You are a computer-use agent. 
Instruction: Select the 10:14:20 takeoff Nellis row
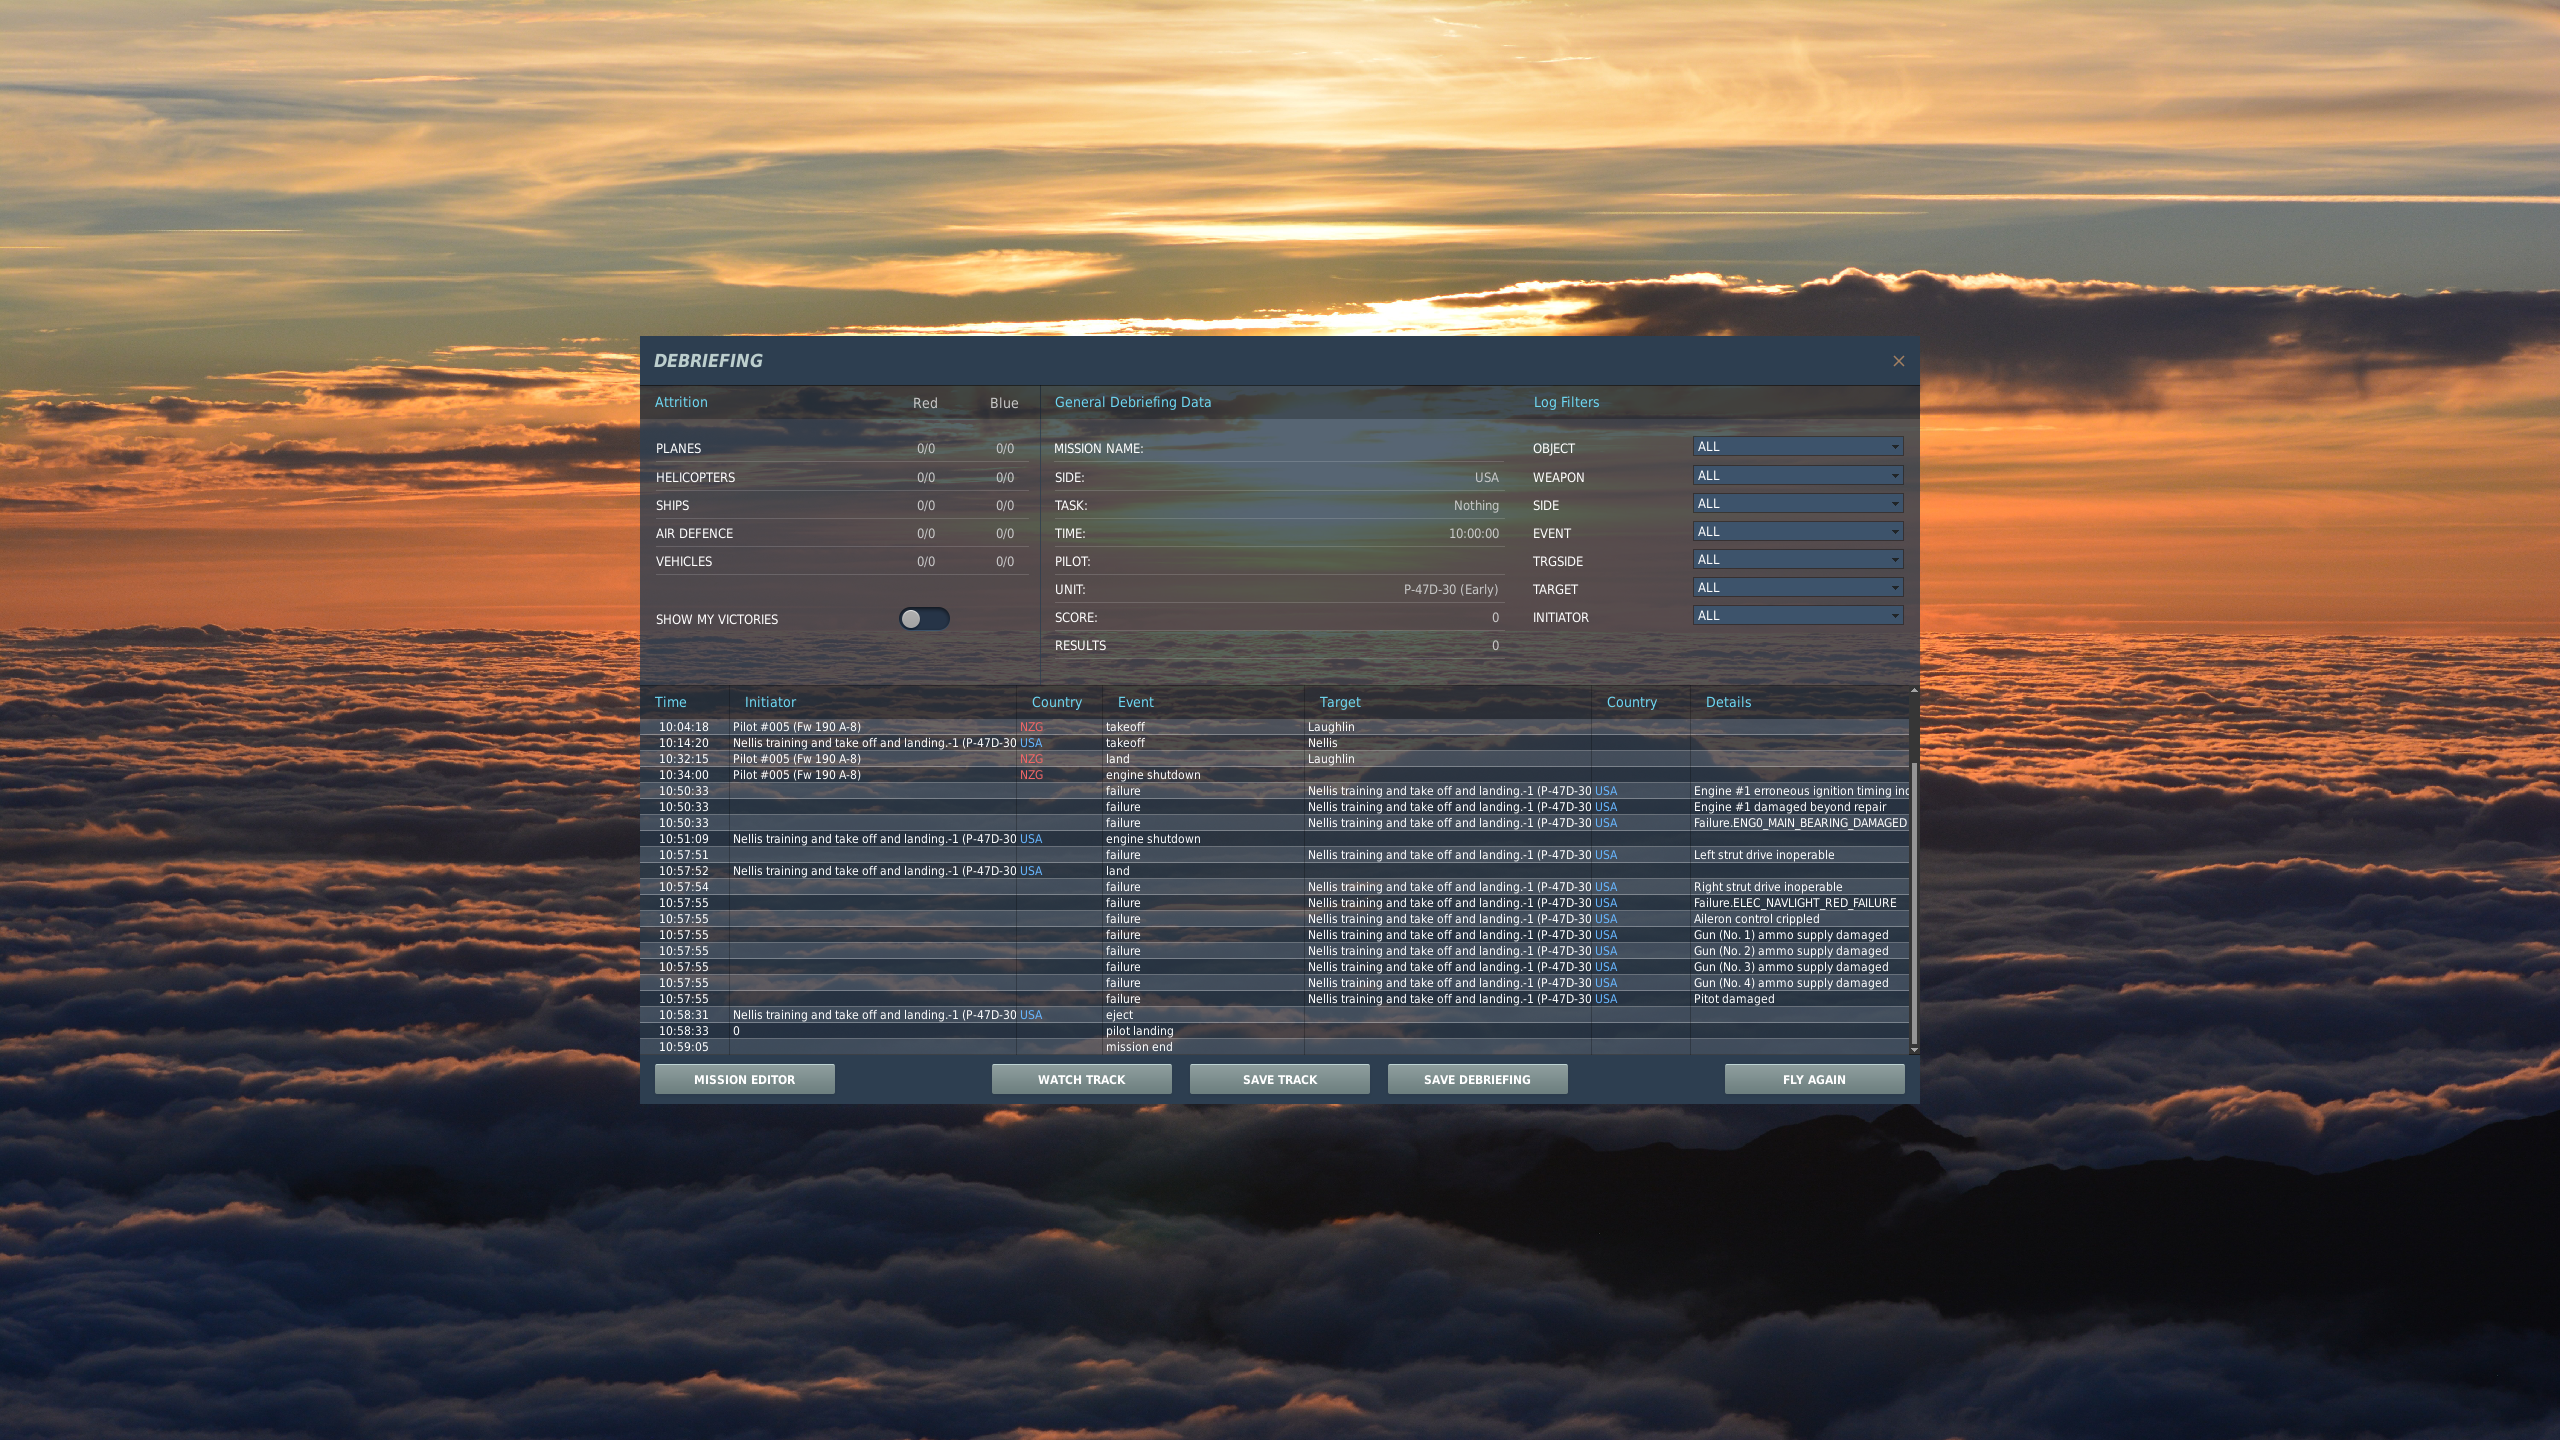click(x=1274, y=743)
